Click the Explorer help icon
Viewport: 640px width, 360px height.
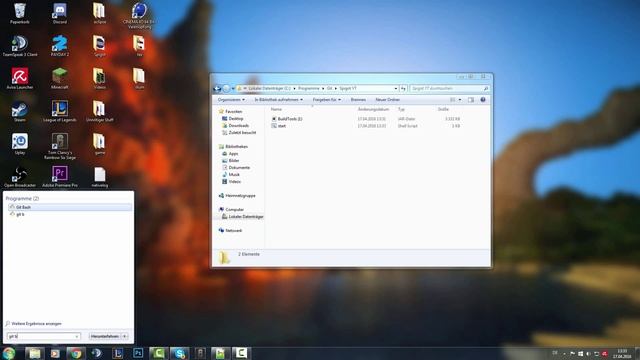pyautogui.click(x=483, y=100)
